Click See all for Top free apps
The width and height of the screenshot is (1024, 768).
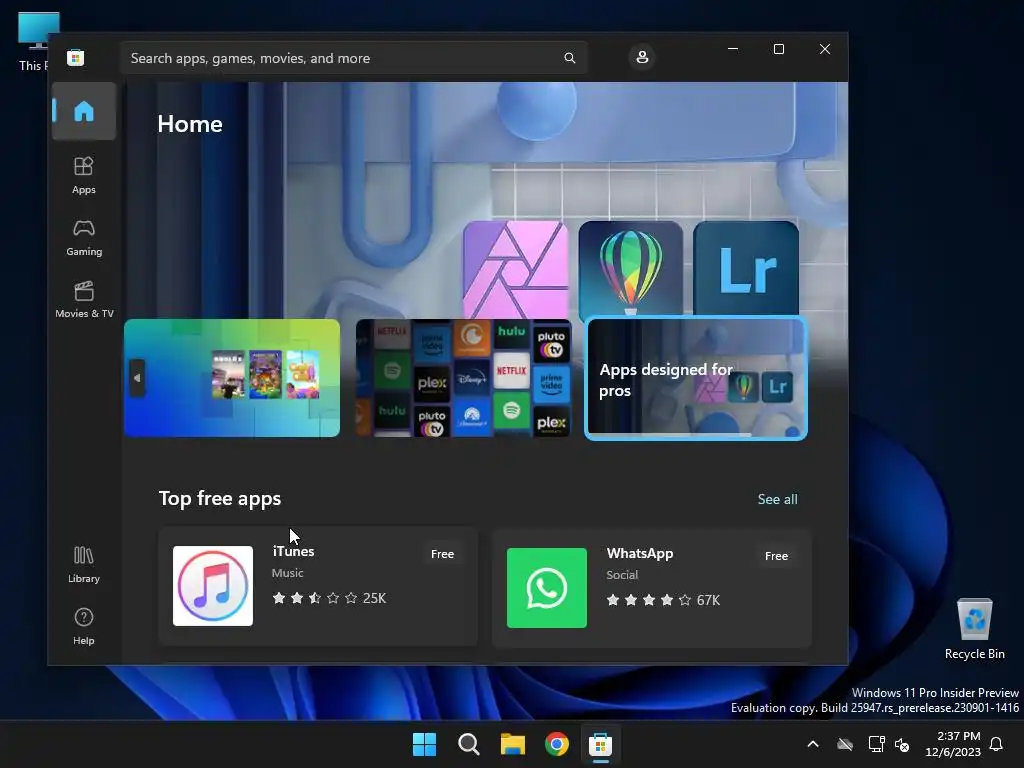pyautogui.click(x=777, y=499)
